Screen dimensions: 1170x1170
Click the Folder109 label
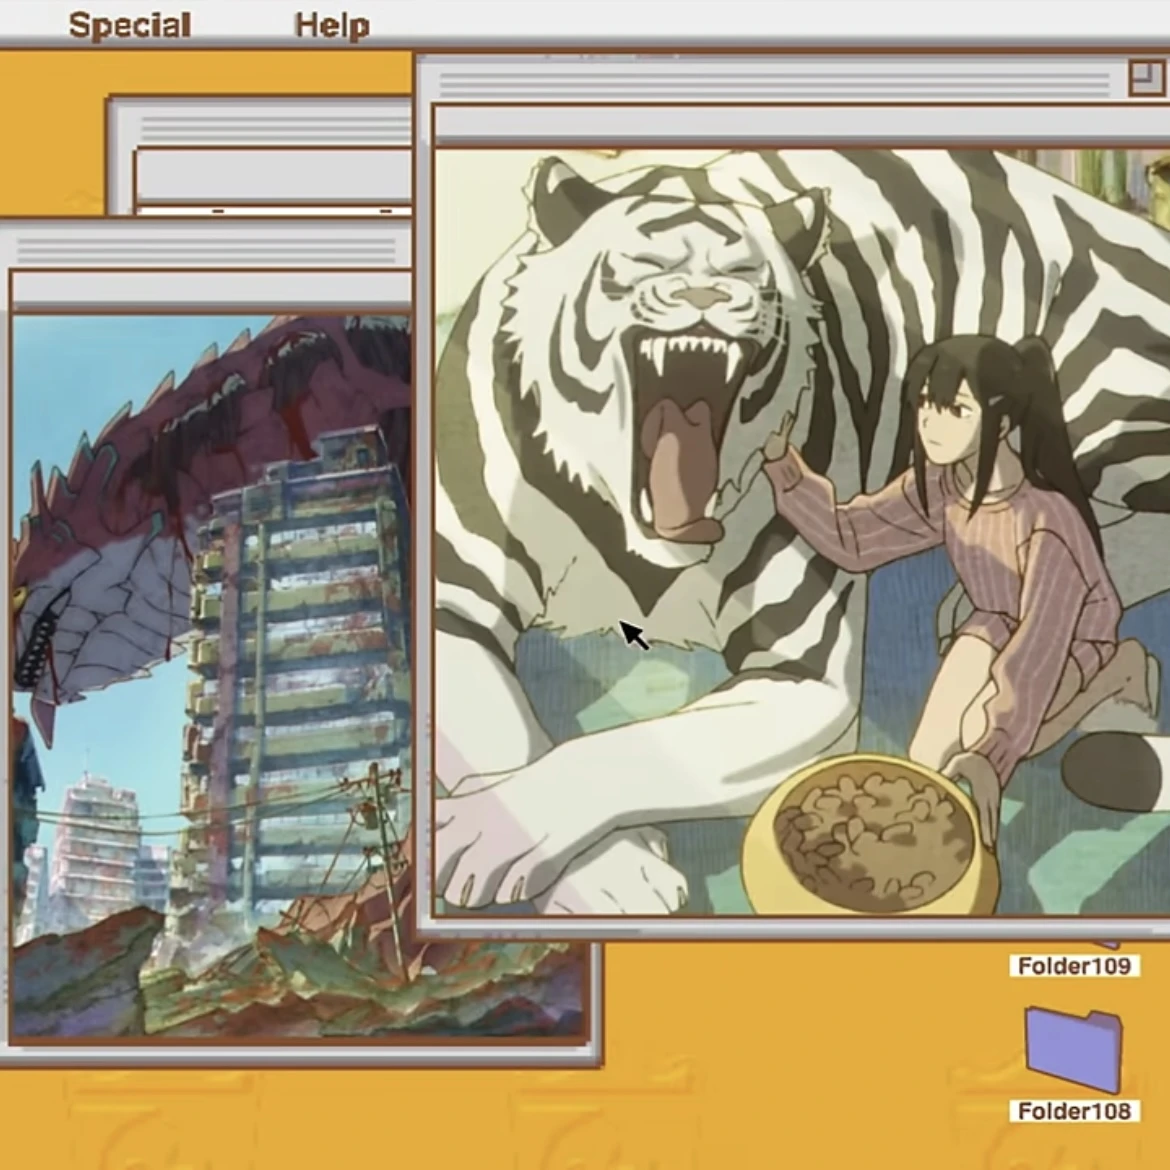tap(1074, 966)
